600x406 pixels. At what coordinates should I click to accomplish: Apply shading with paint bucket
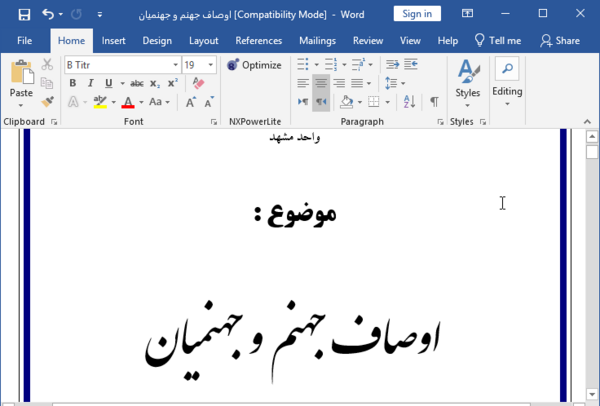click(x=346, y=102)
